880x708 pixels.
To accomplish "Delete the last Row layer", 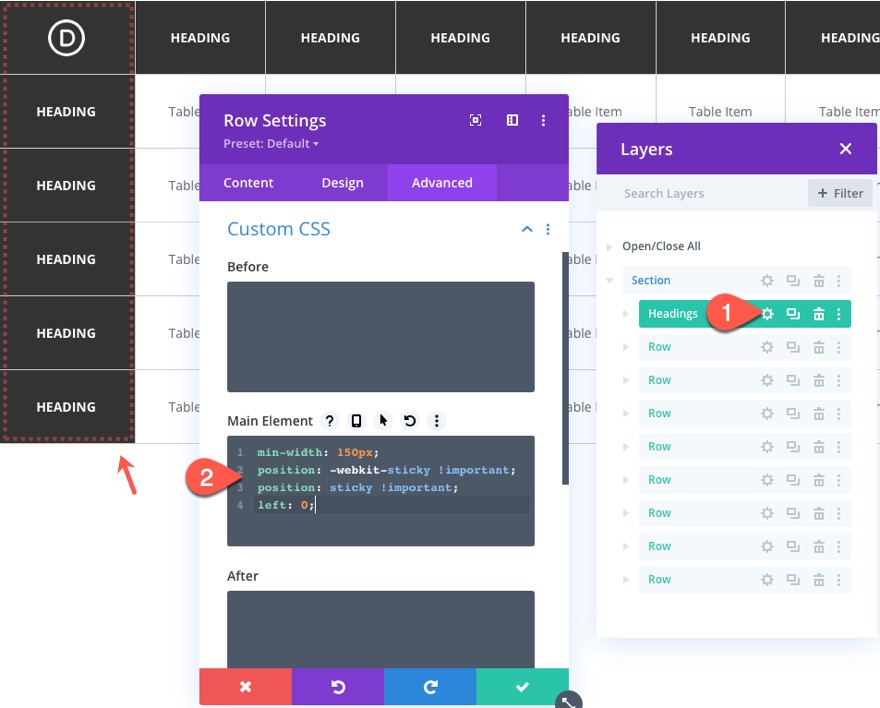I will [819, 580].
